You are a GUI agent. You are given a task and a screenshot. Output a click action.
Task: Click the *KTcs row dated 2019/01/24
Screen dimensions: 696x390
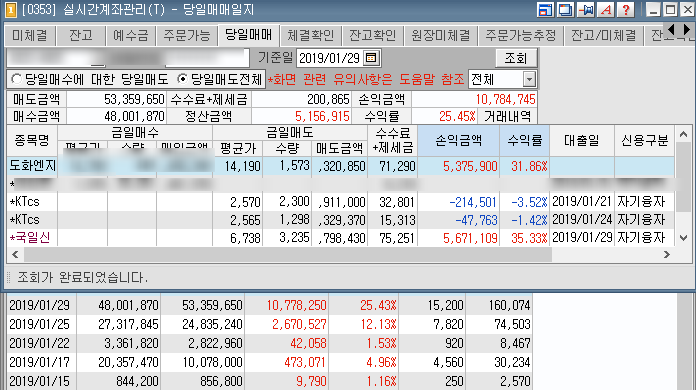point(341,220)
